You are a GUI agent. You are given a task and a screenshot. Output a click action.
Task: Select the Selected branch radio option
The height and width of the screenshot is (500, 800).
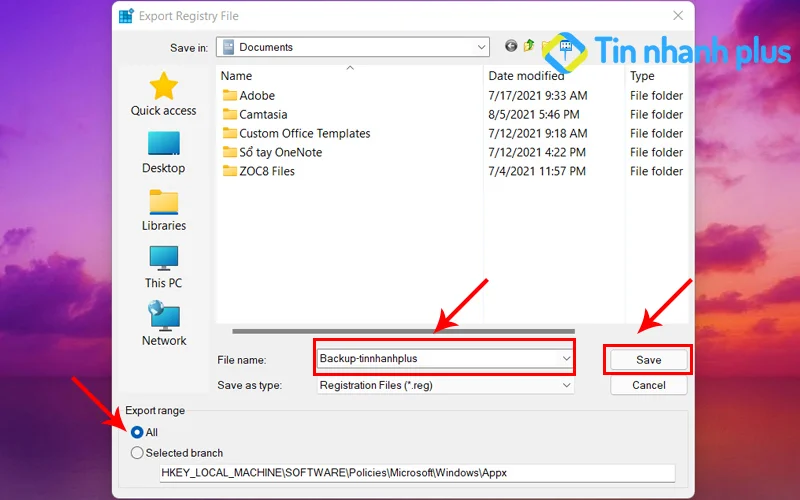(177, 453)
